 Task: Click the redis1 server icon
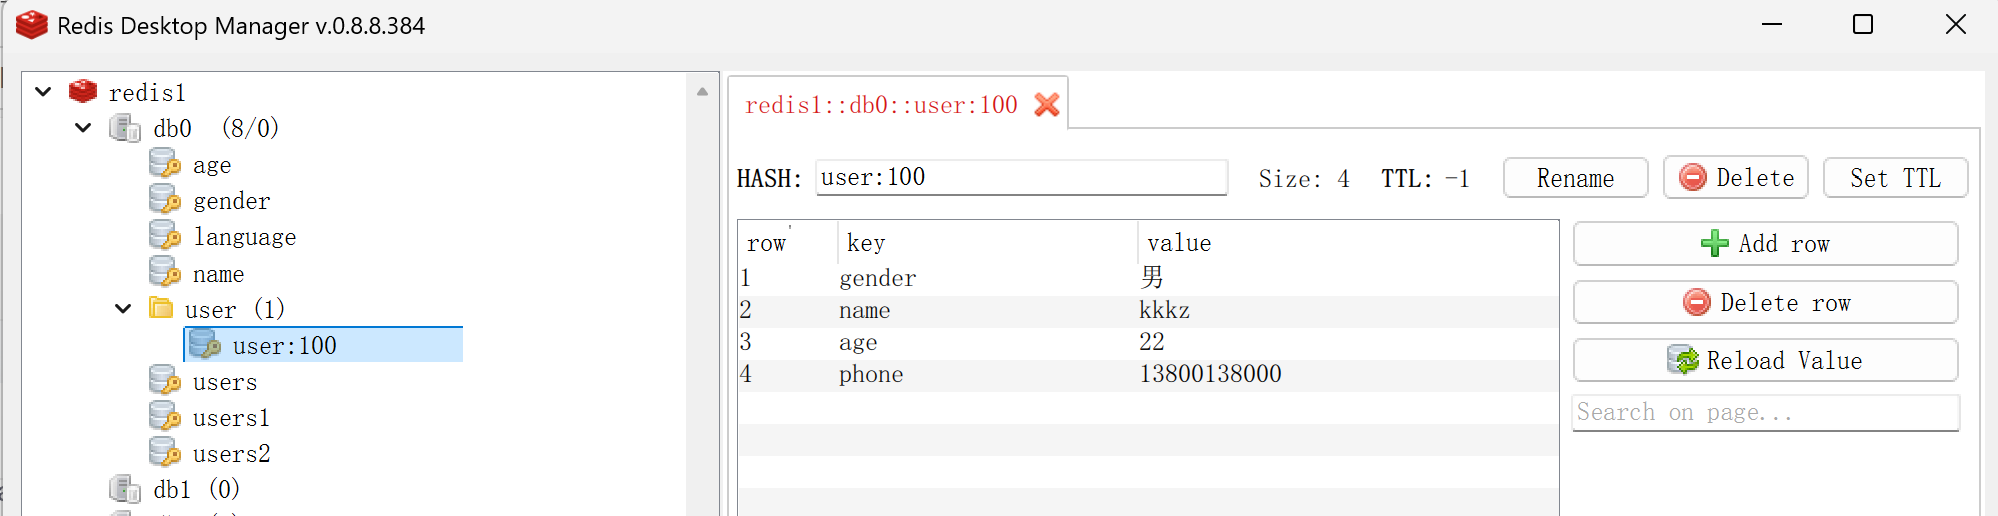point(83,92)
